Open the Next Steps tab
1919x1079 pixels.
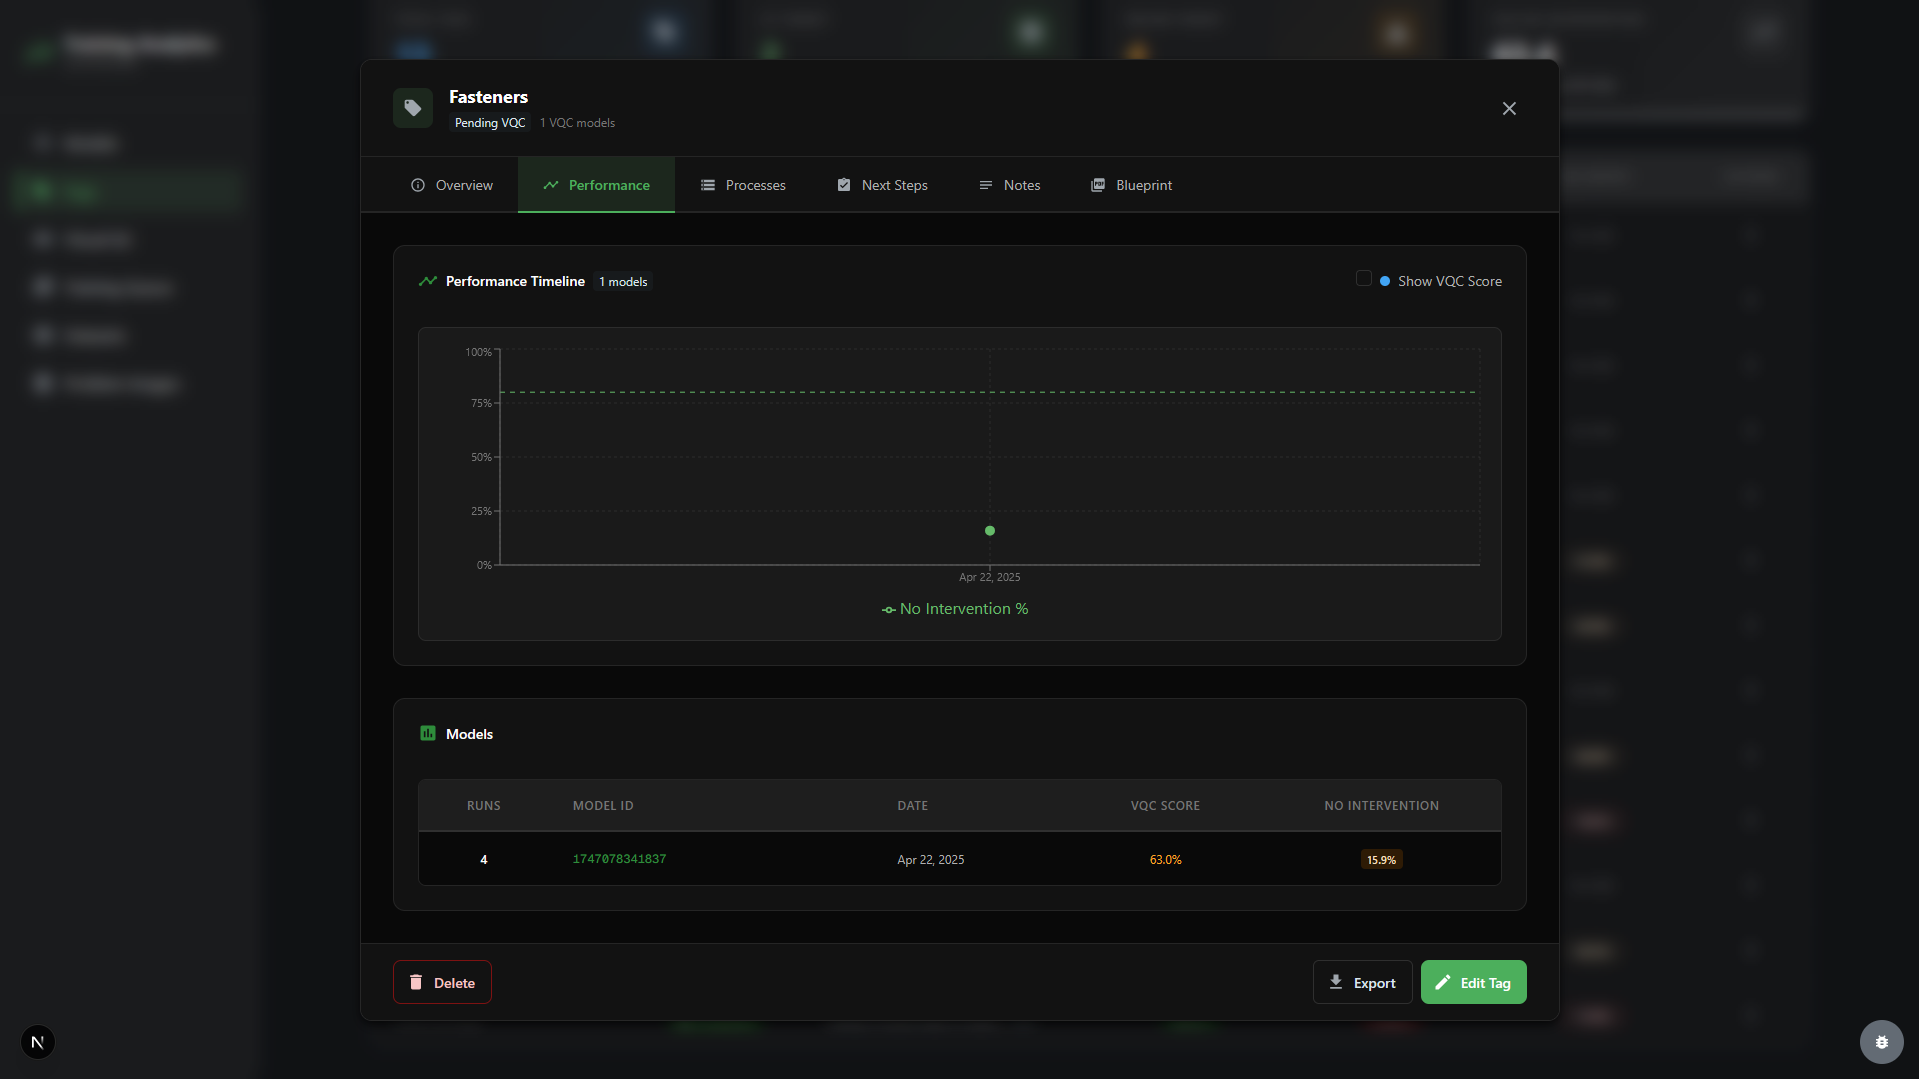click(x=882, y=185)
